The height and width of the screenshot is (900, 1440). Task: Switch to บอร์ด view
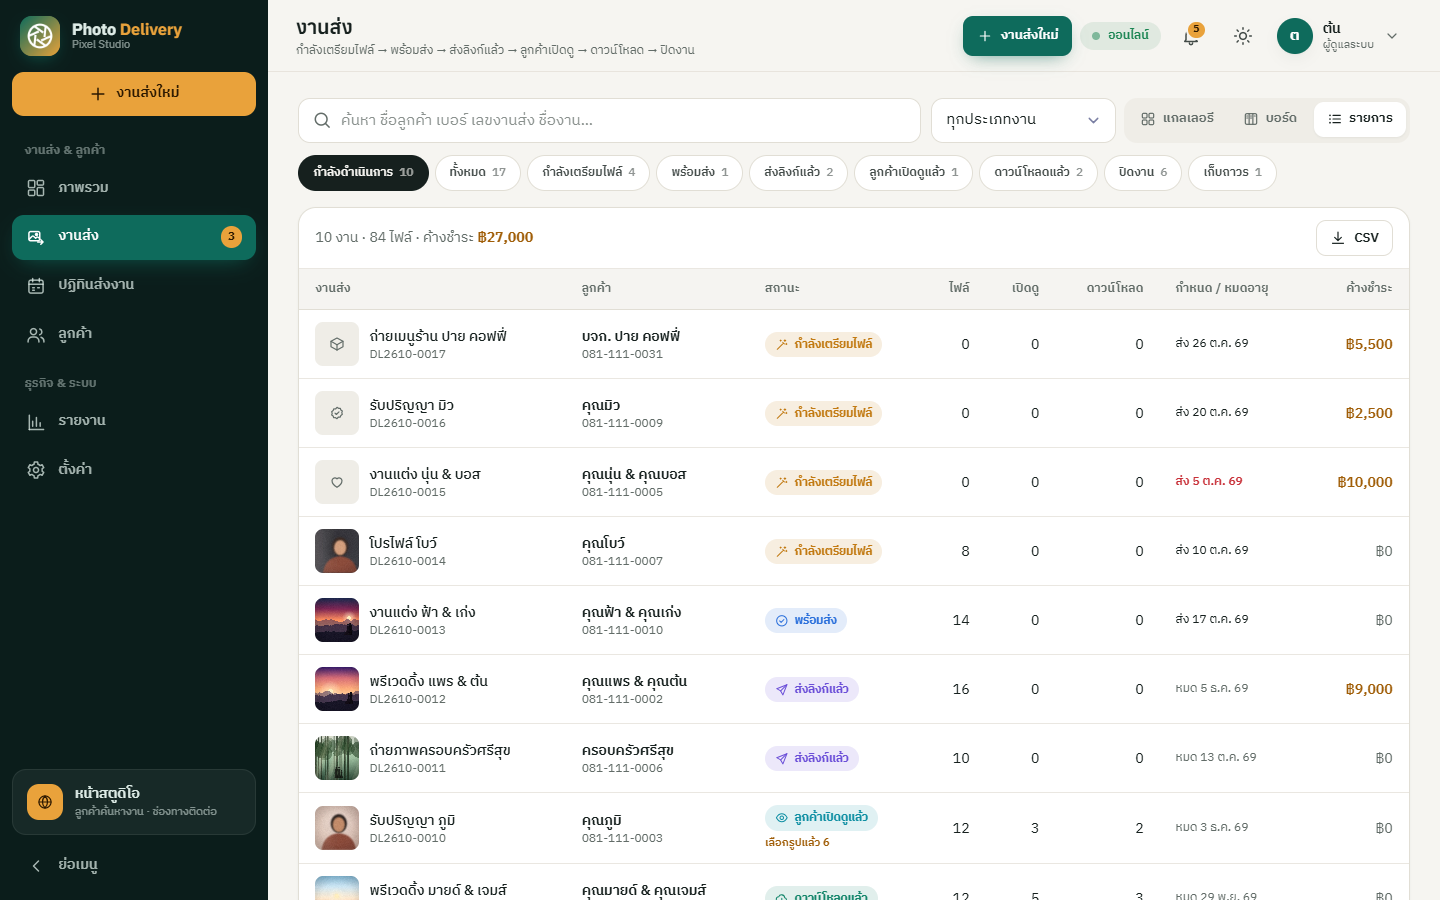1270,119
